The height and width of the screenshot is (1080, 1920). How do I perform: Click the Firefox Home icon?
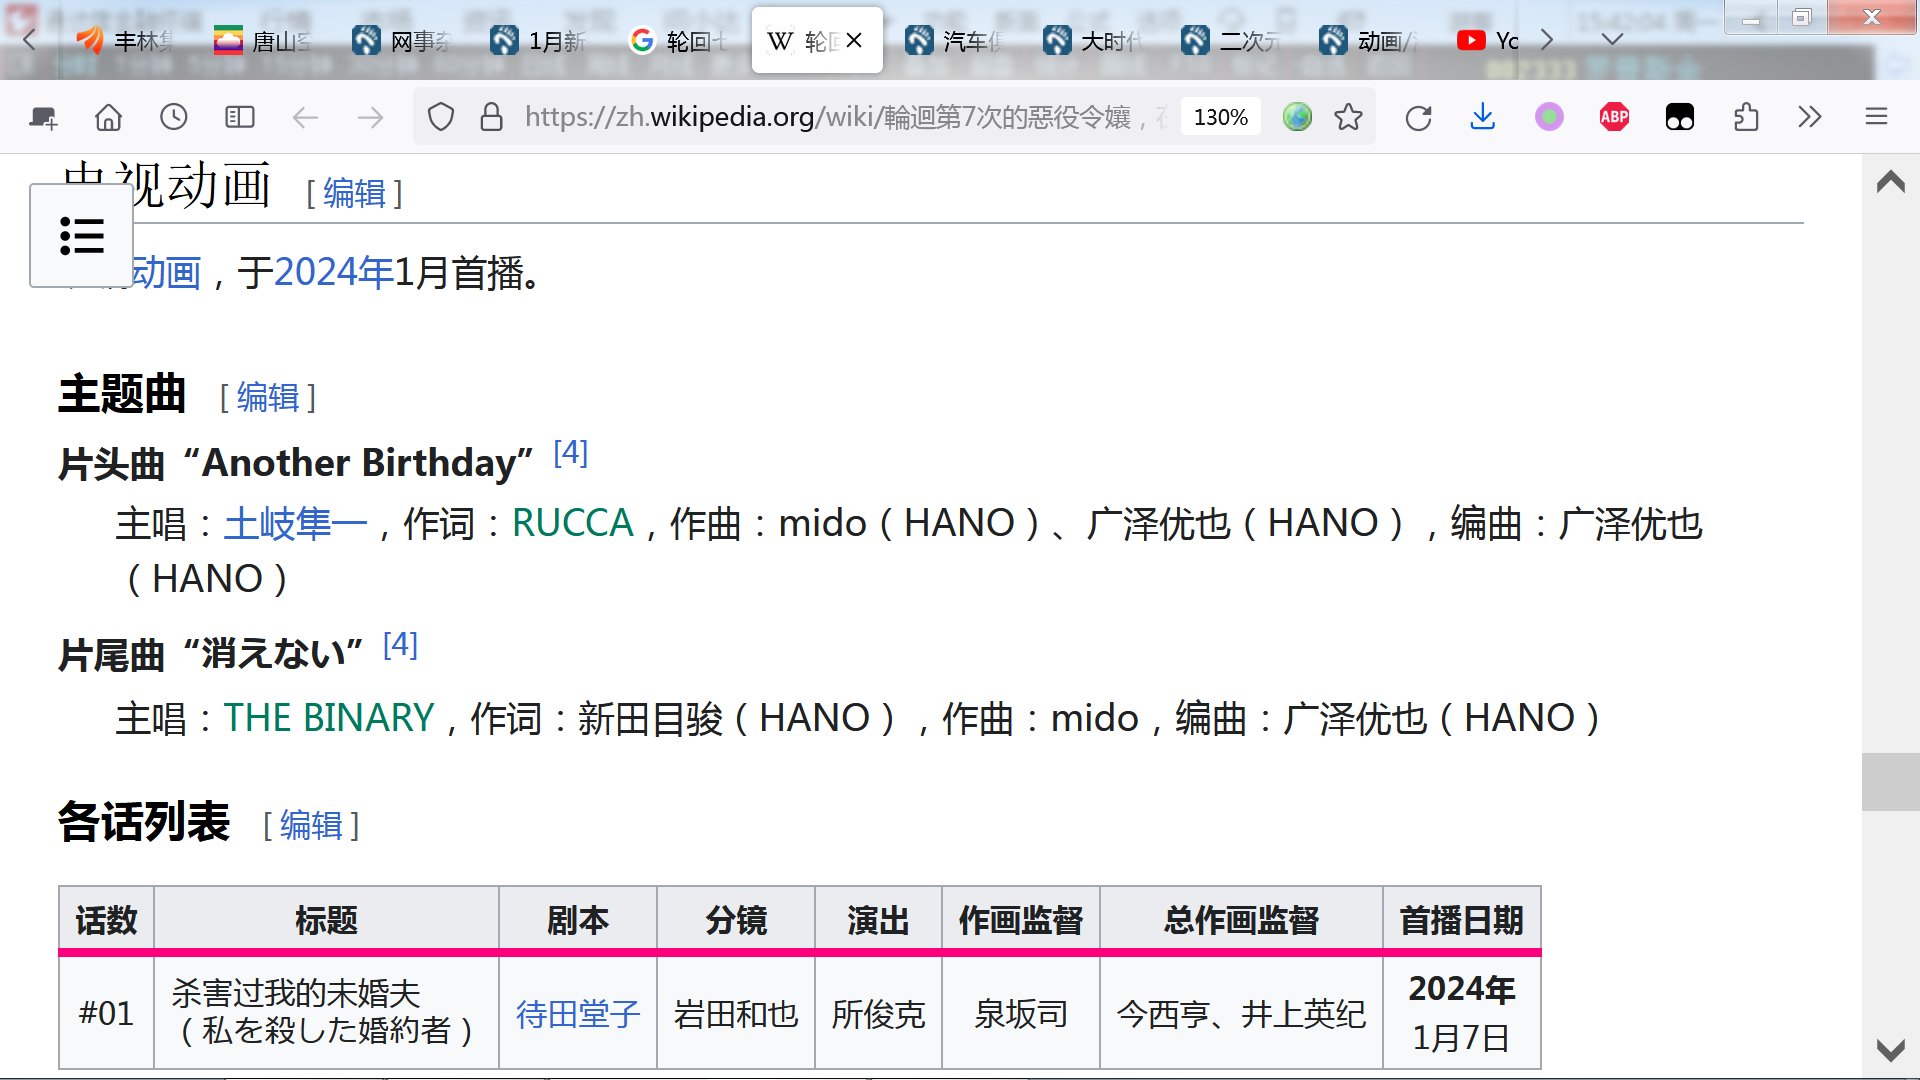click(108, 116)
